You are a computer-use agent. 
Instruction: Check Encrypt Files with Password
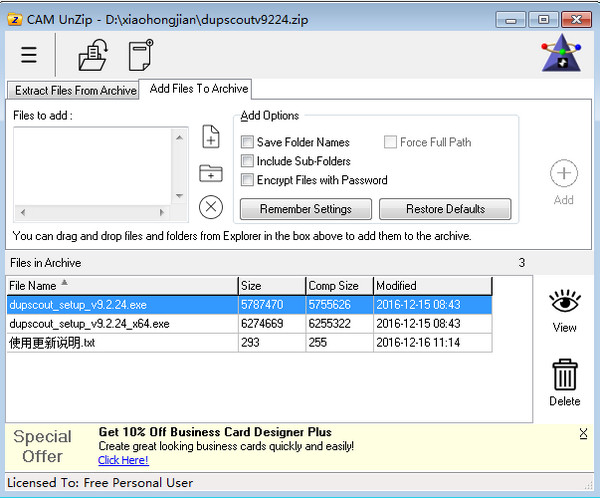pos(247,180)
